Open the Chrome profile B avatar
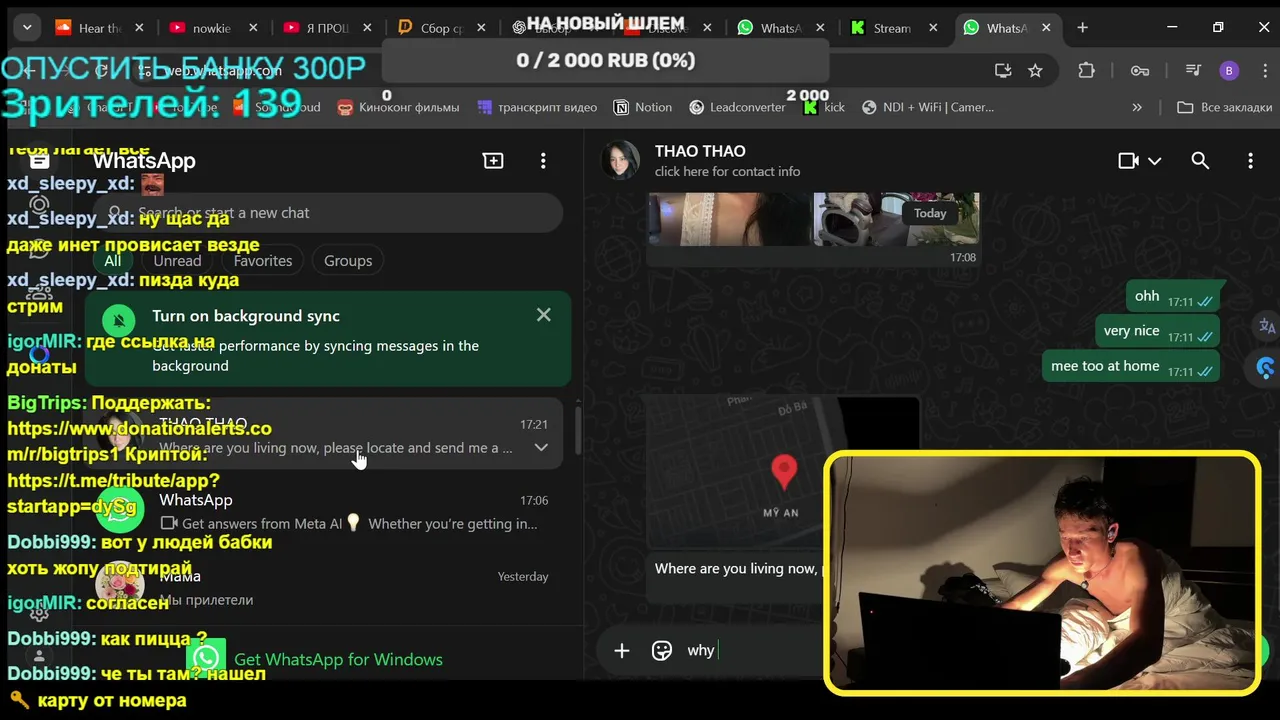 point(1229,70)
